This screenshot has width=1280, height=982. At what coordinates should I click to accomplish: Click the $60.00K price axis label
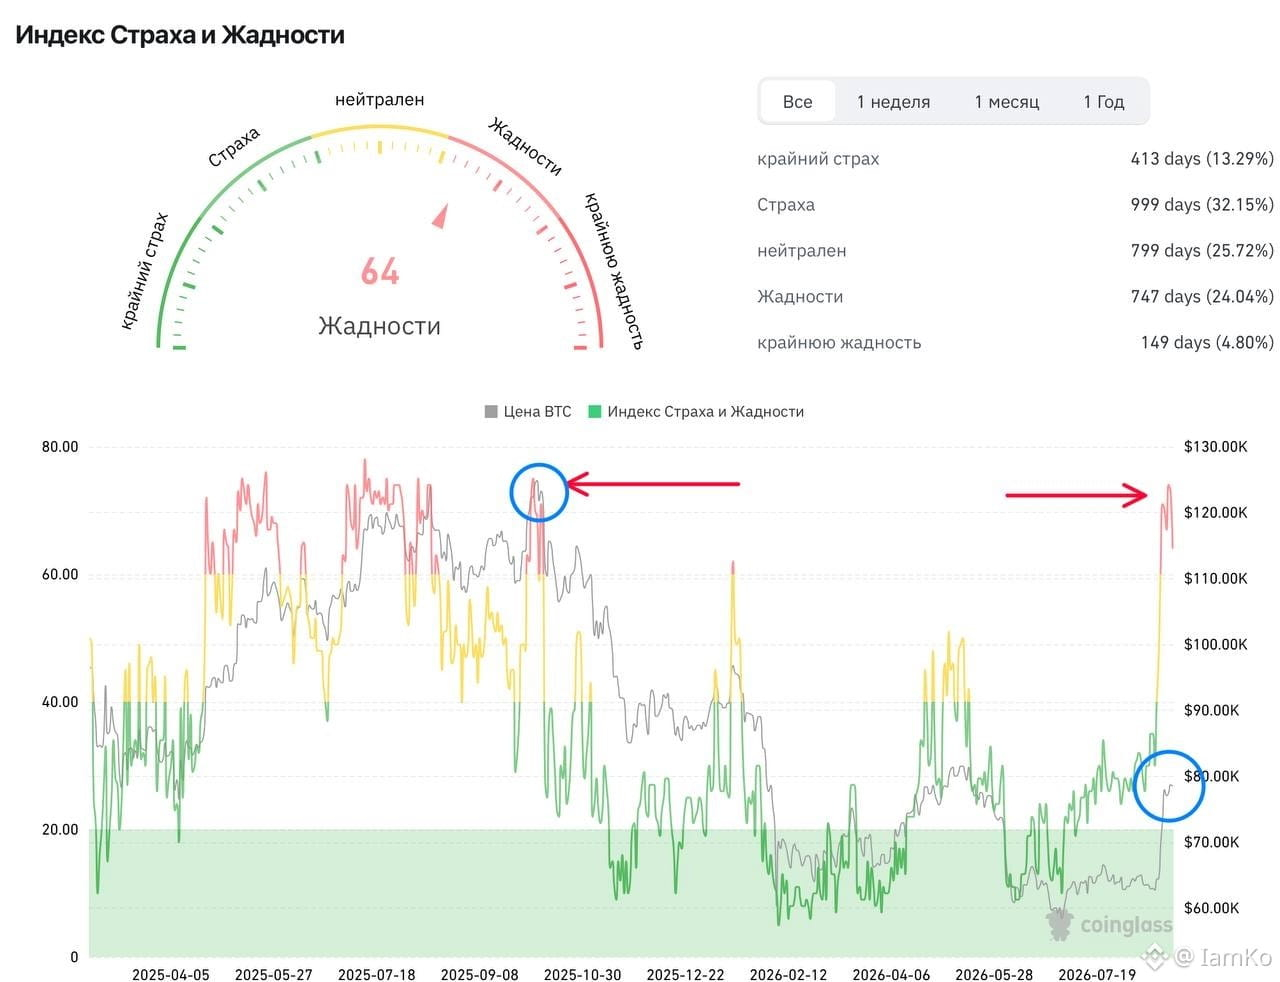pyautogui.click(x=1211, y=909)
